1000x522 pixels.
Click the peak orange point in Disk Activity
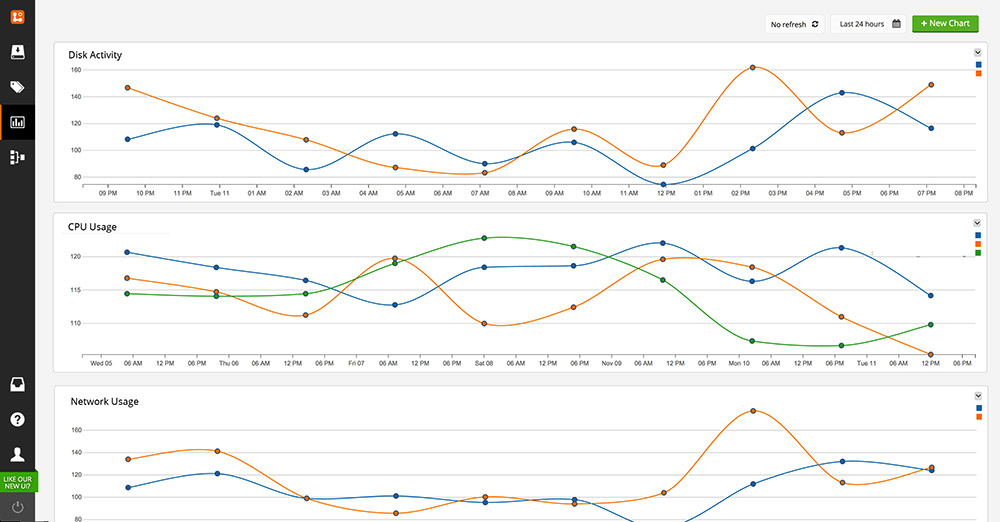tap(752, 68)
